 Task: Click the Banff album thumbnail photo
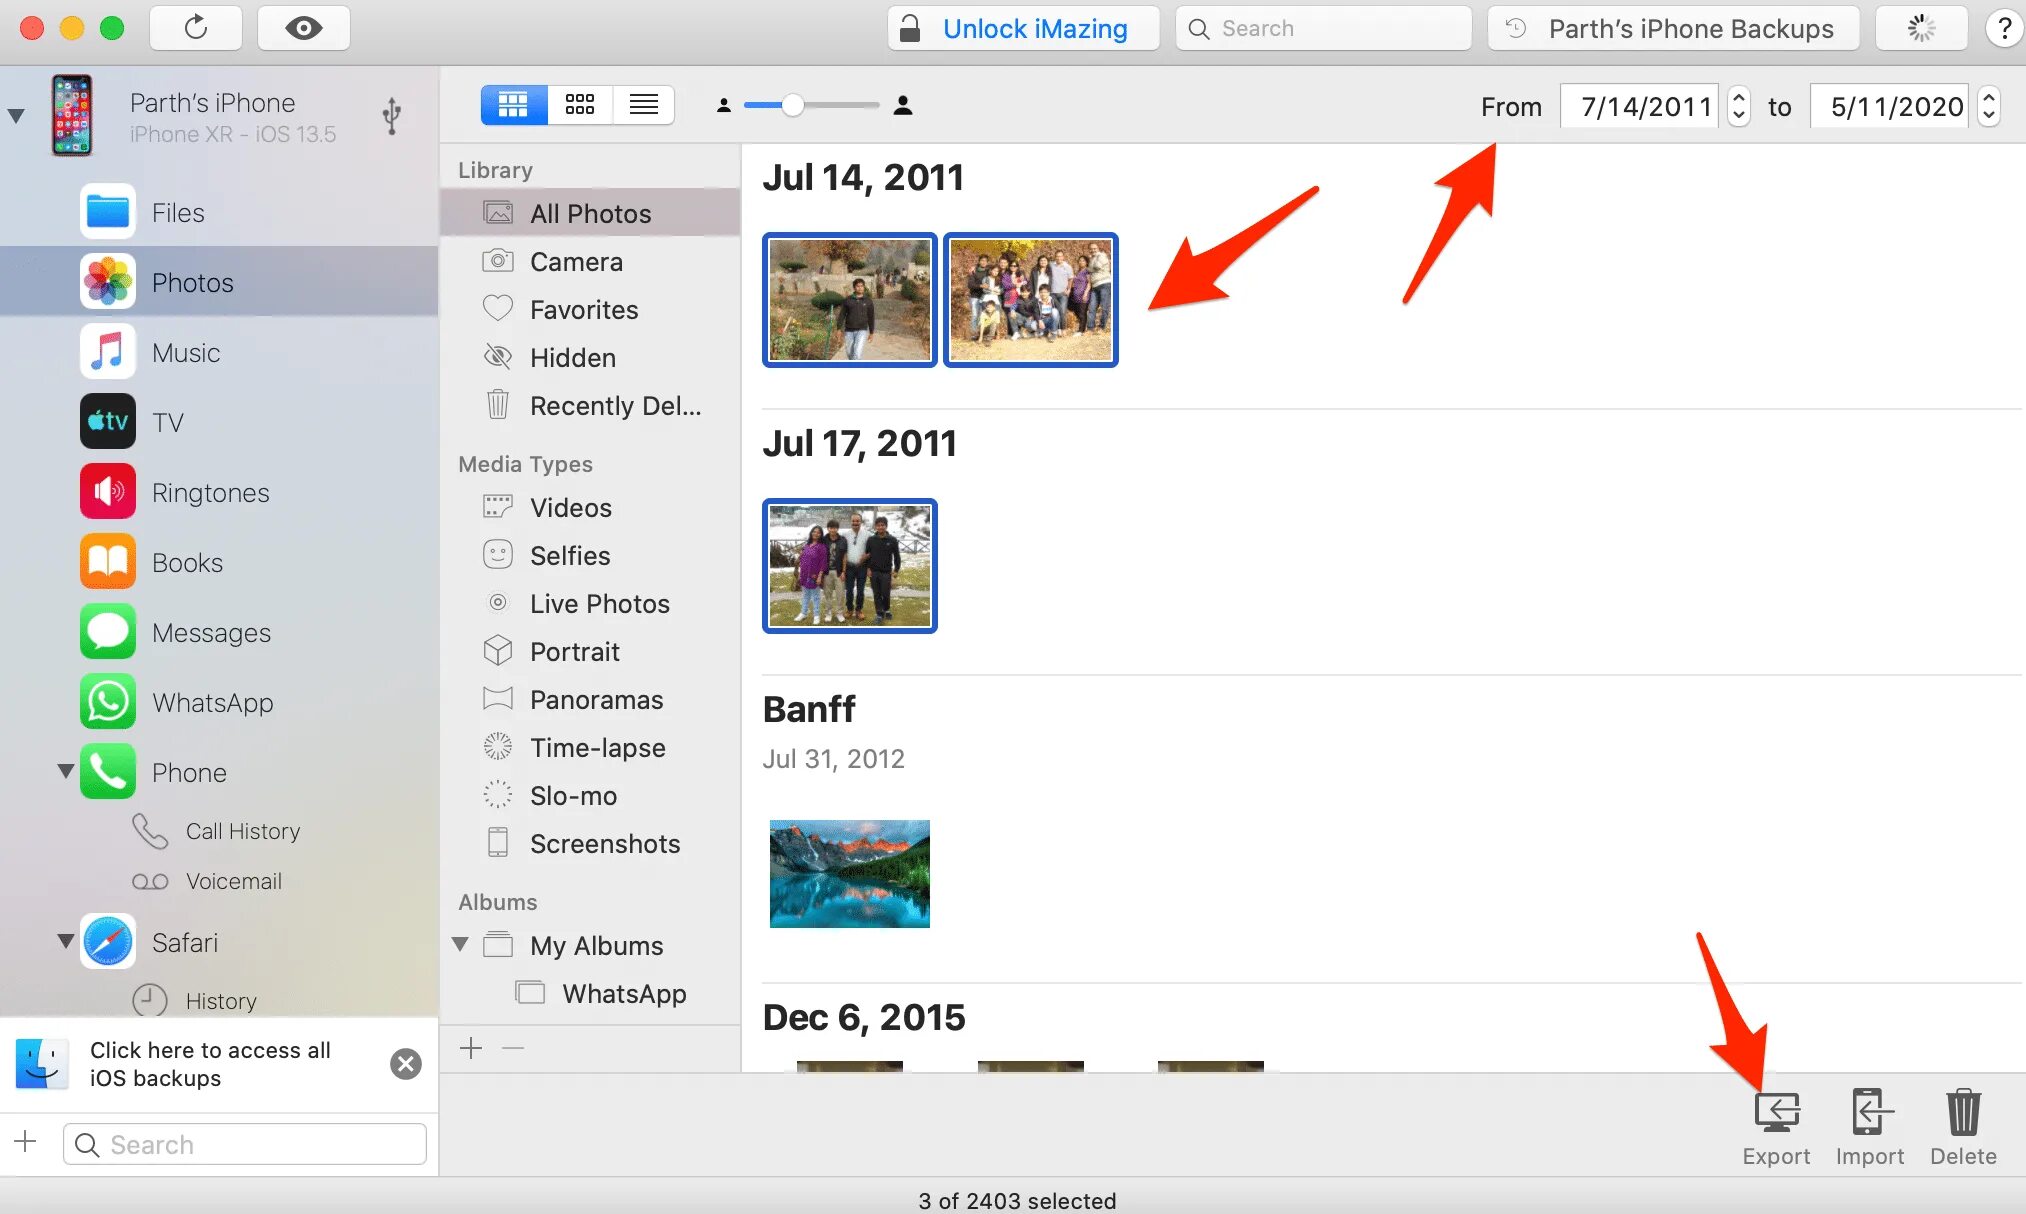850,871
